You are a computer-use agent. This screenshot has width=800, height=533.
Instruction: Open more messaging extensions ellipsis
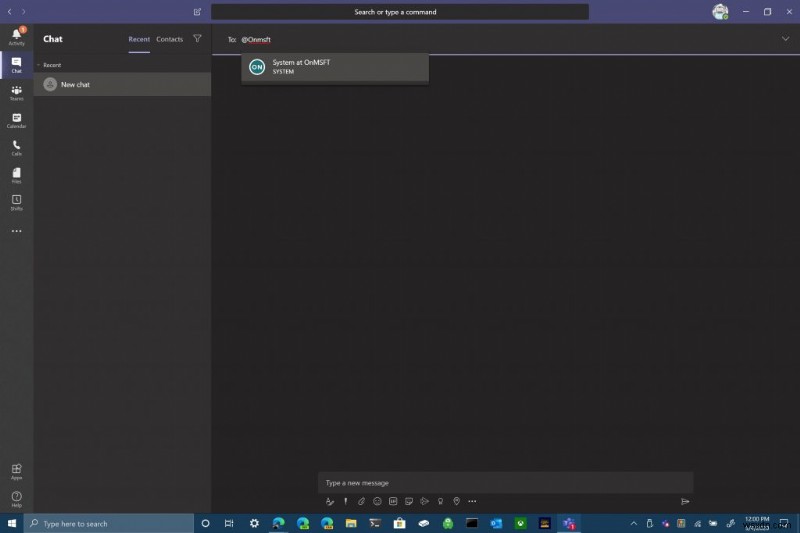(472, 501)
